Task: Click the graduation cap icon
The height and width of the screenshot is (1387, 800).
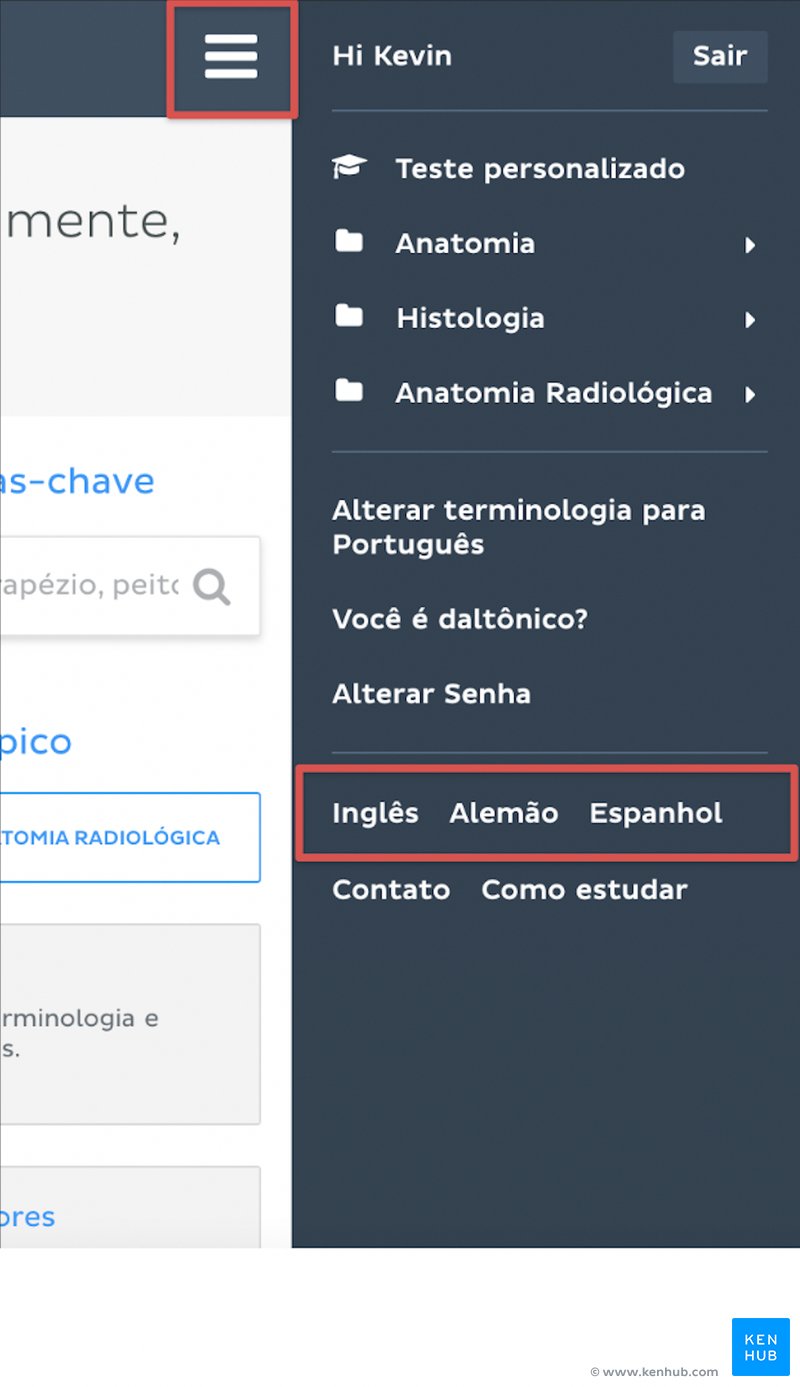Action: pyautogui.click(x=349, y=167)
